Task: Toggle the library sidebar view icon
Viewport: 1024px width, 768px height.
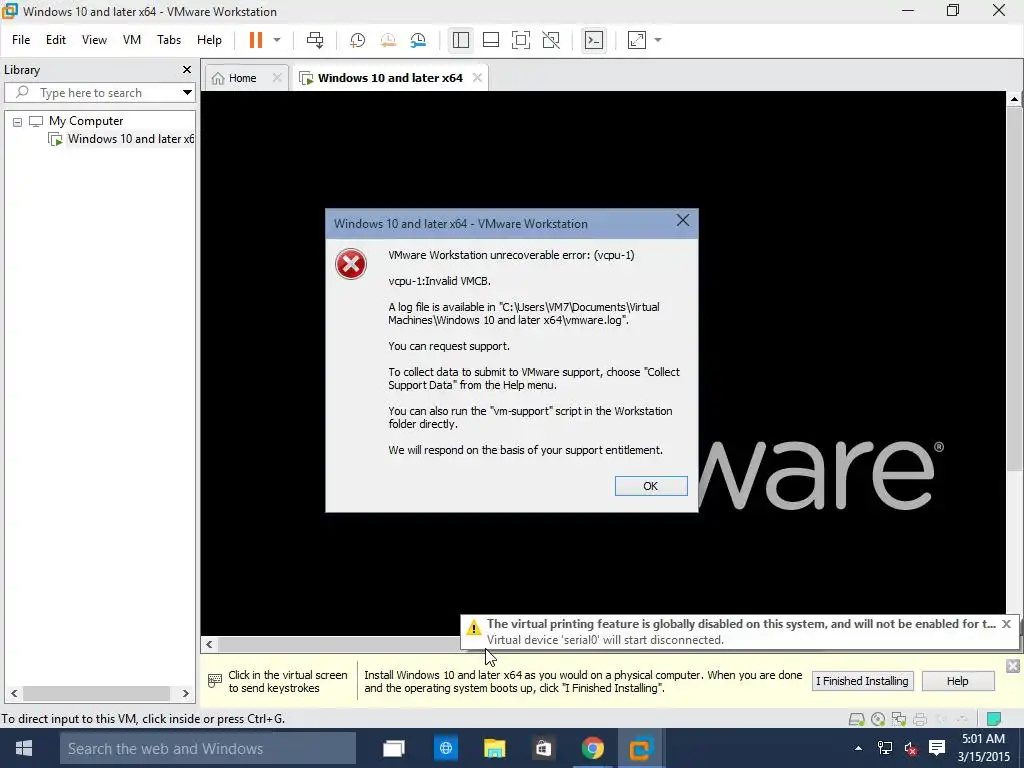Action: pyautogui.click(x=460, y=40)
